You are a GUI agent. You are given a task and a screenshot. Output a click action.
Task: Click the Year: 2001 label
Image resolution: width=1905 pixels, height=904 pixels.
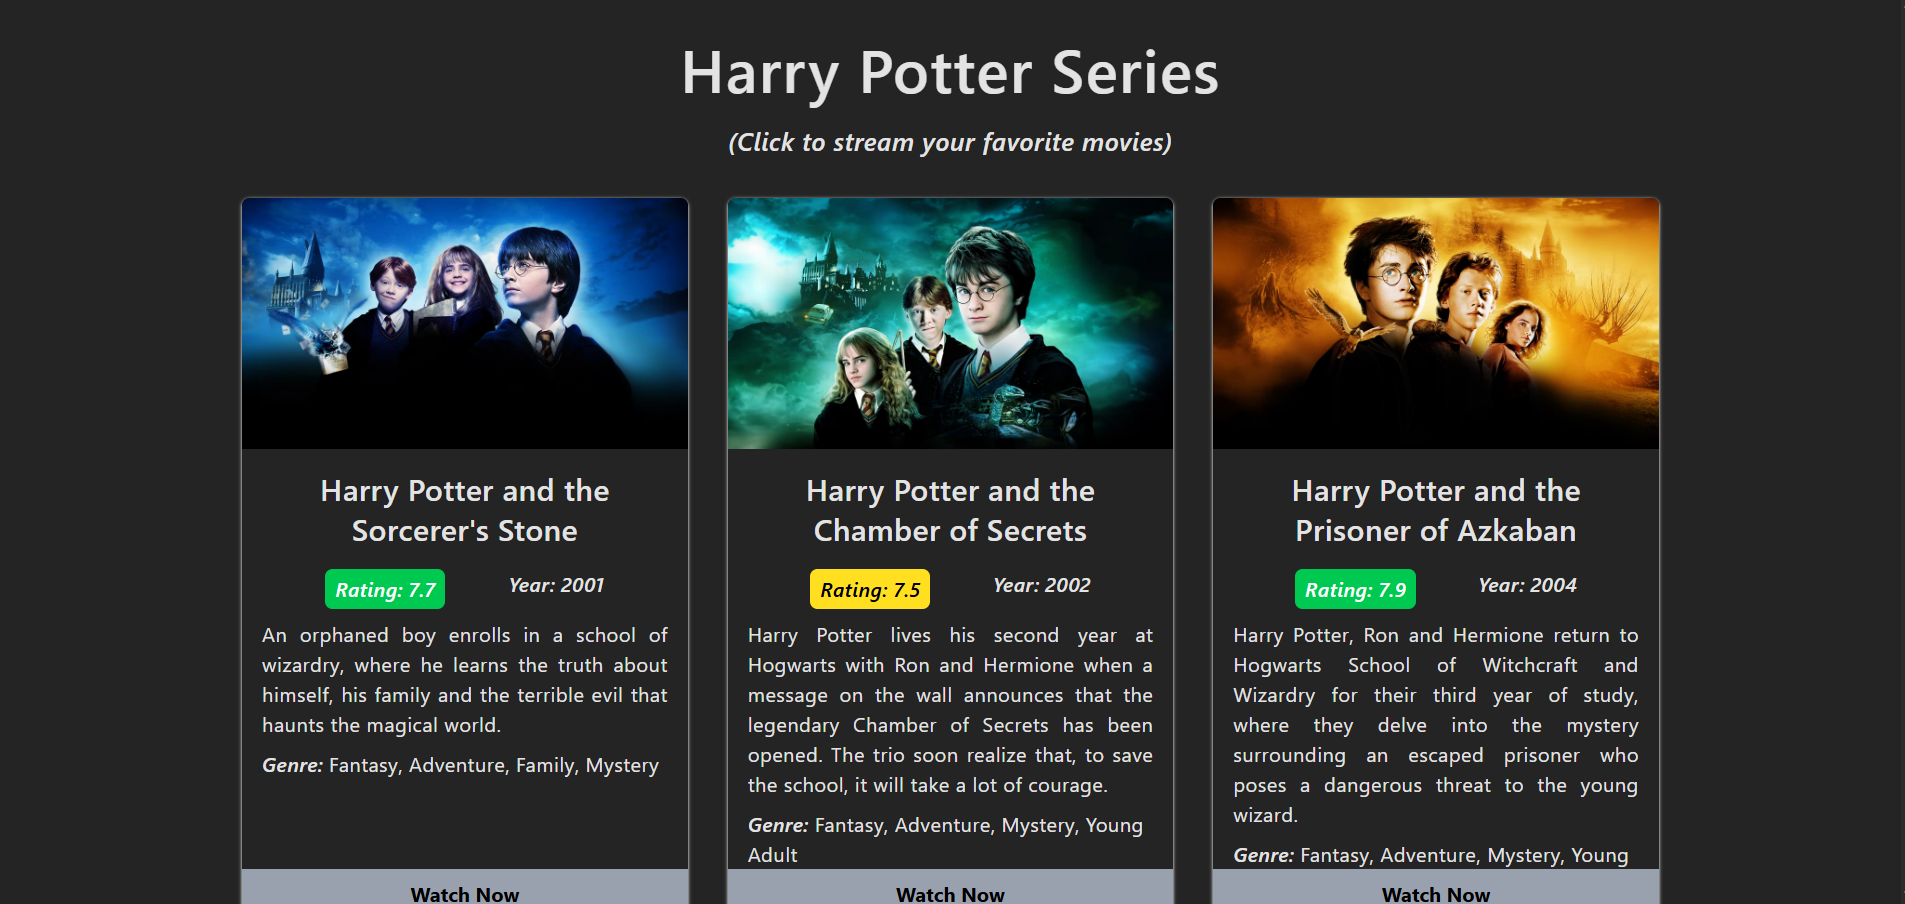click(557, 585)
